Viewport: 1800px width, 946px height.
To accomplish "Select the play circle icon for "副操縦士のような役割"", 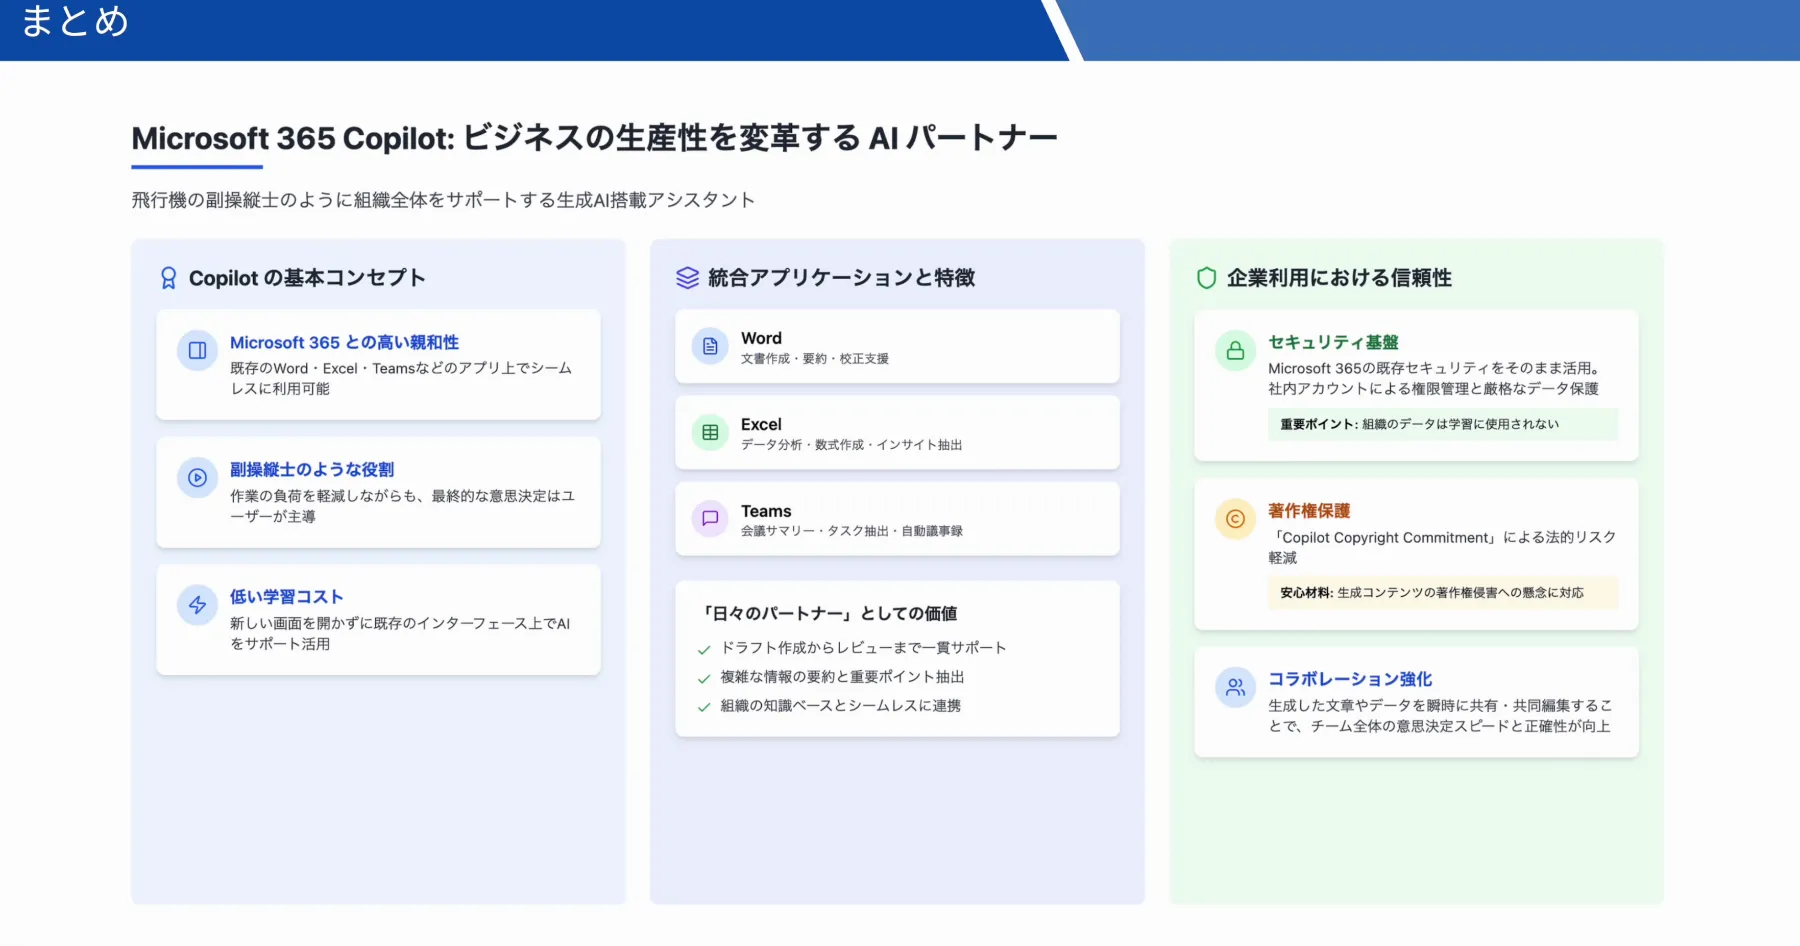I will tap(198, 478).
